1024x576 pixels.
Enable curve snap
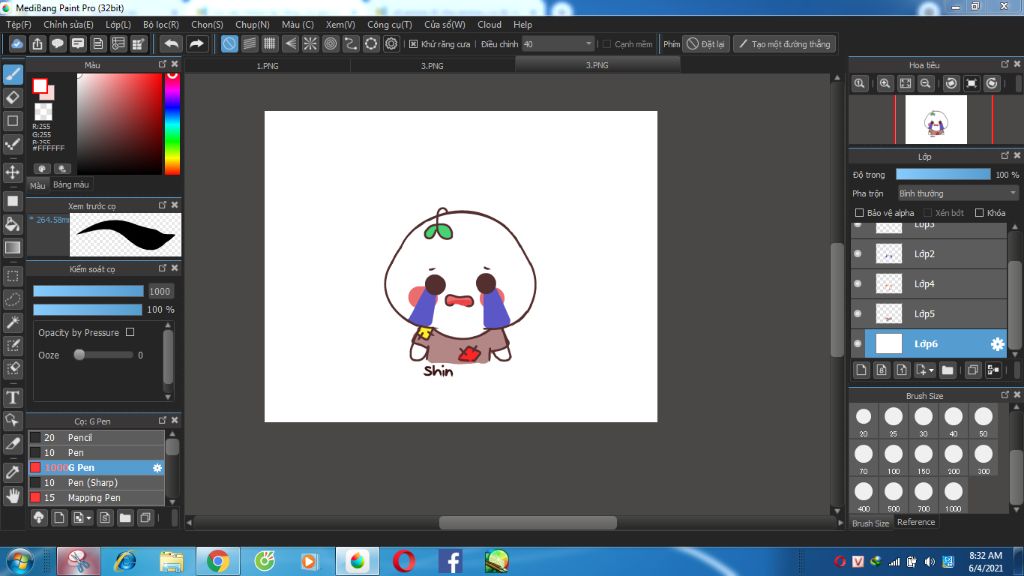pos(351,44)
